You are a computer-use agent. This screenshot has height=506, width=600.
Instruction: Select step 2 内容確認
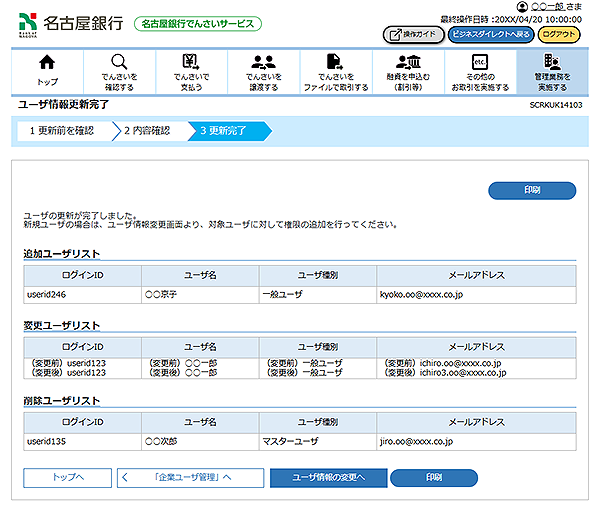click(x=148, y=130)
